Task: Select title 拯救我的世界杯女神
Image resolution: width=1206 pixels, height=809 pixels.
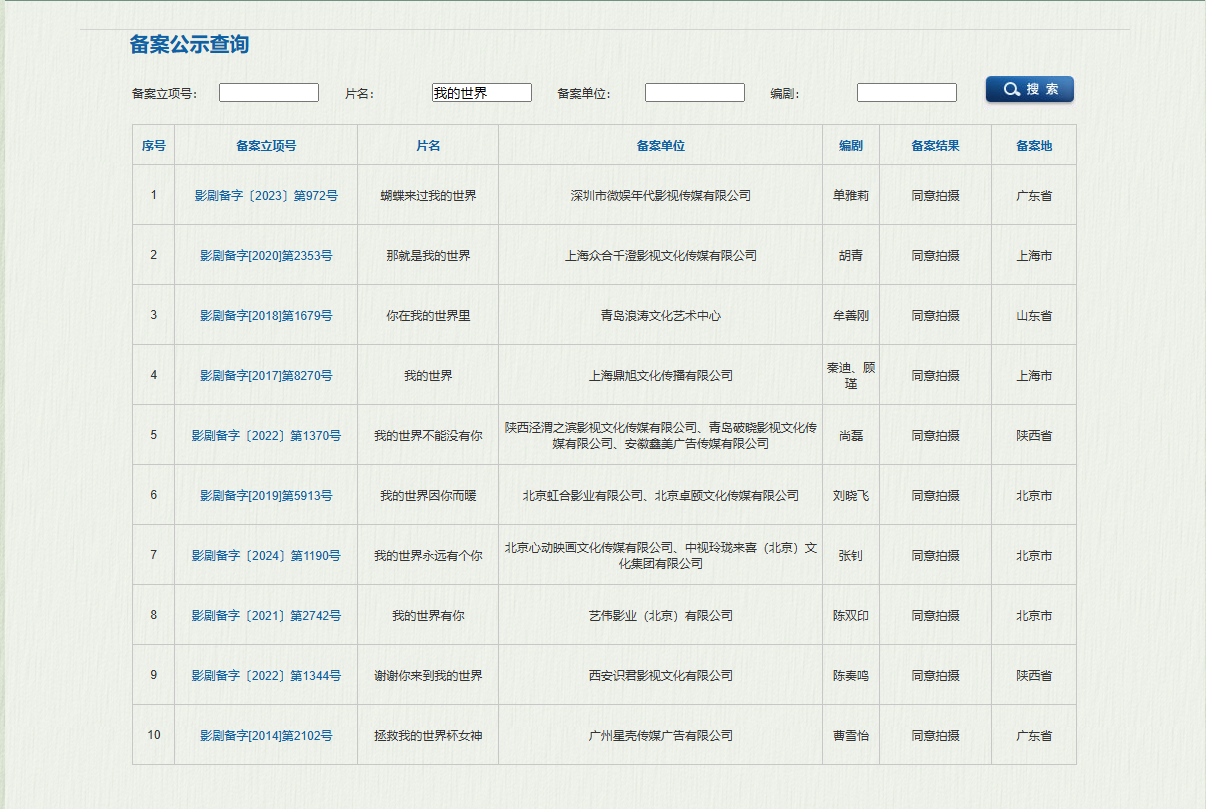Action: click(x=428, y=735)
